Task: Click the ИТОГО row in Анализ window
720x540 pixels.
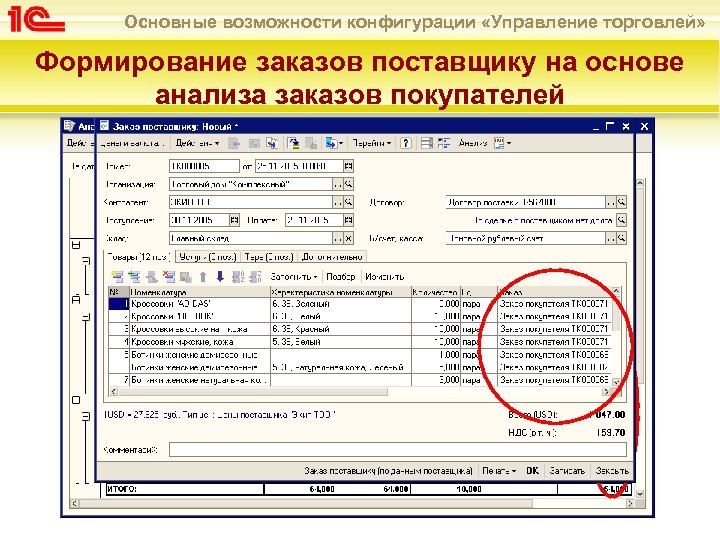Action: click(367, 489)
